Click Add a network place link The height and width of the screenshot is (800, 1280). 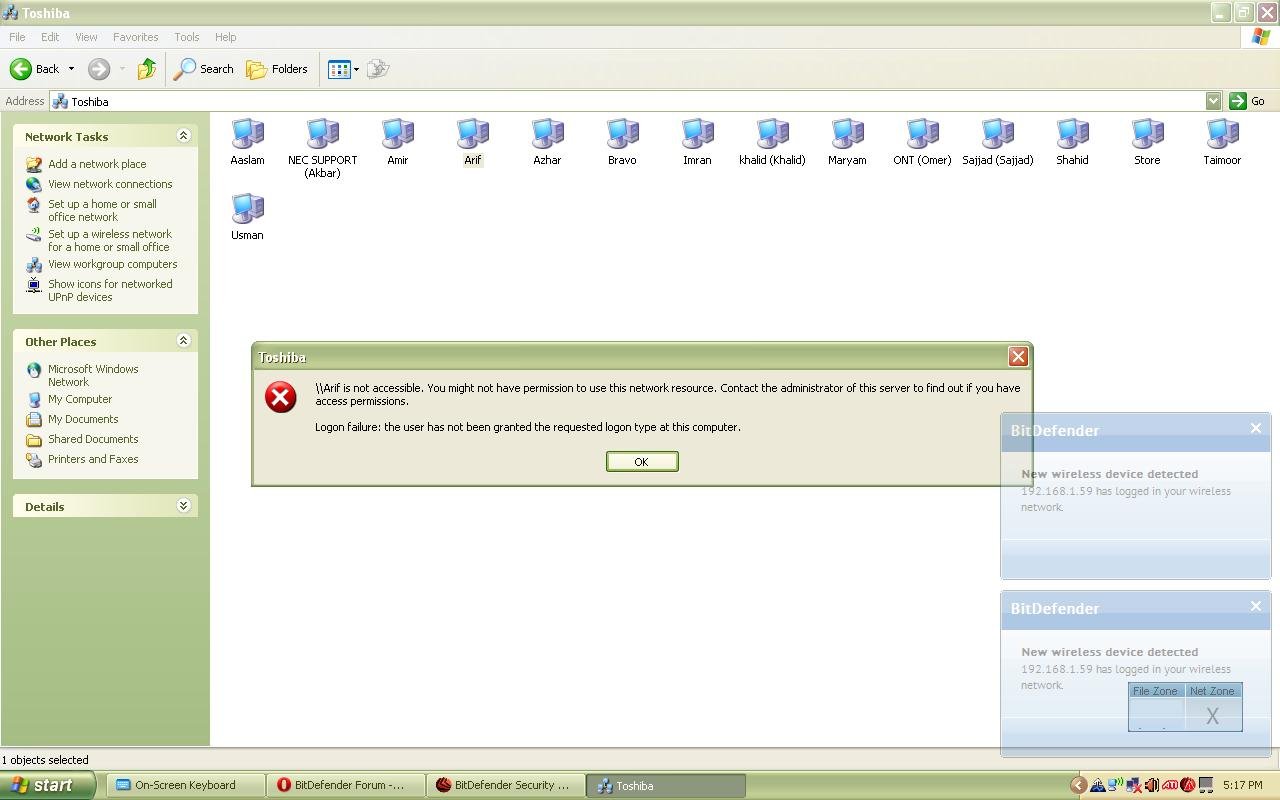point(97,164)
